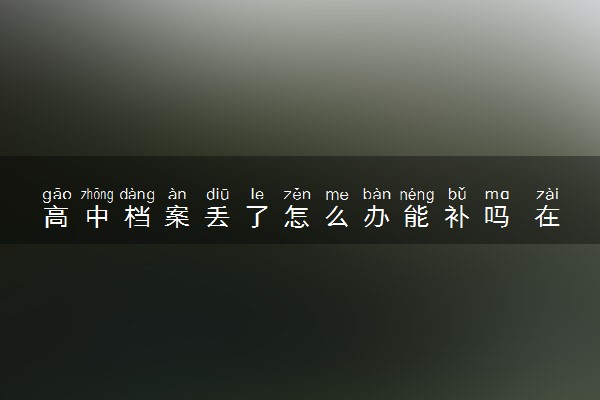Click the pinyin label bǔ
Viewport: 600px width, 400px height.
[x=457, y=194]
